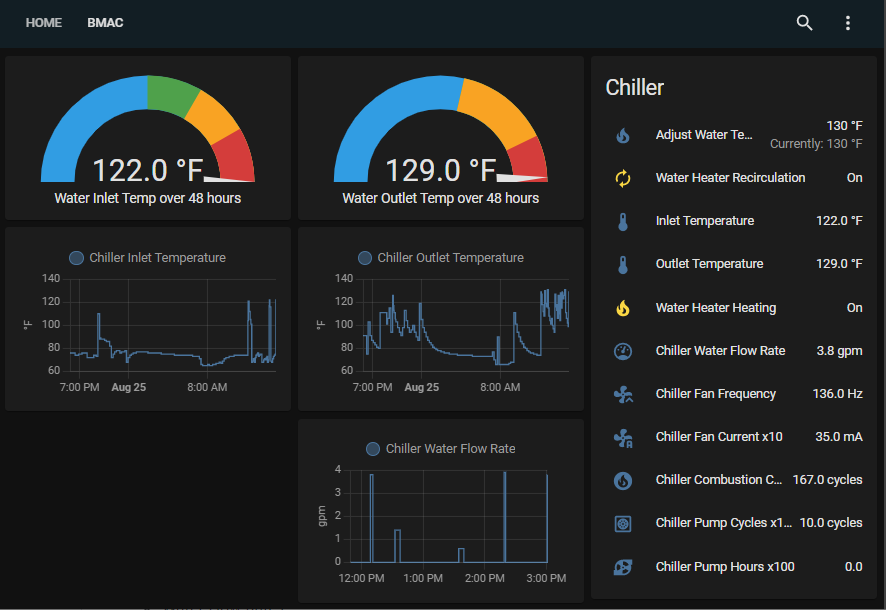Click the Chiller Combustion C... label

point(719,480)
